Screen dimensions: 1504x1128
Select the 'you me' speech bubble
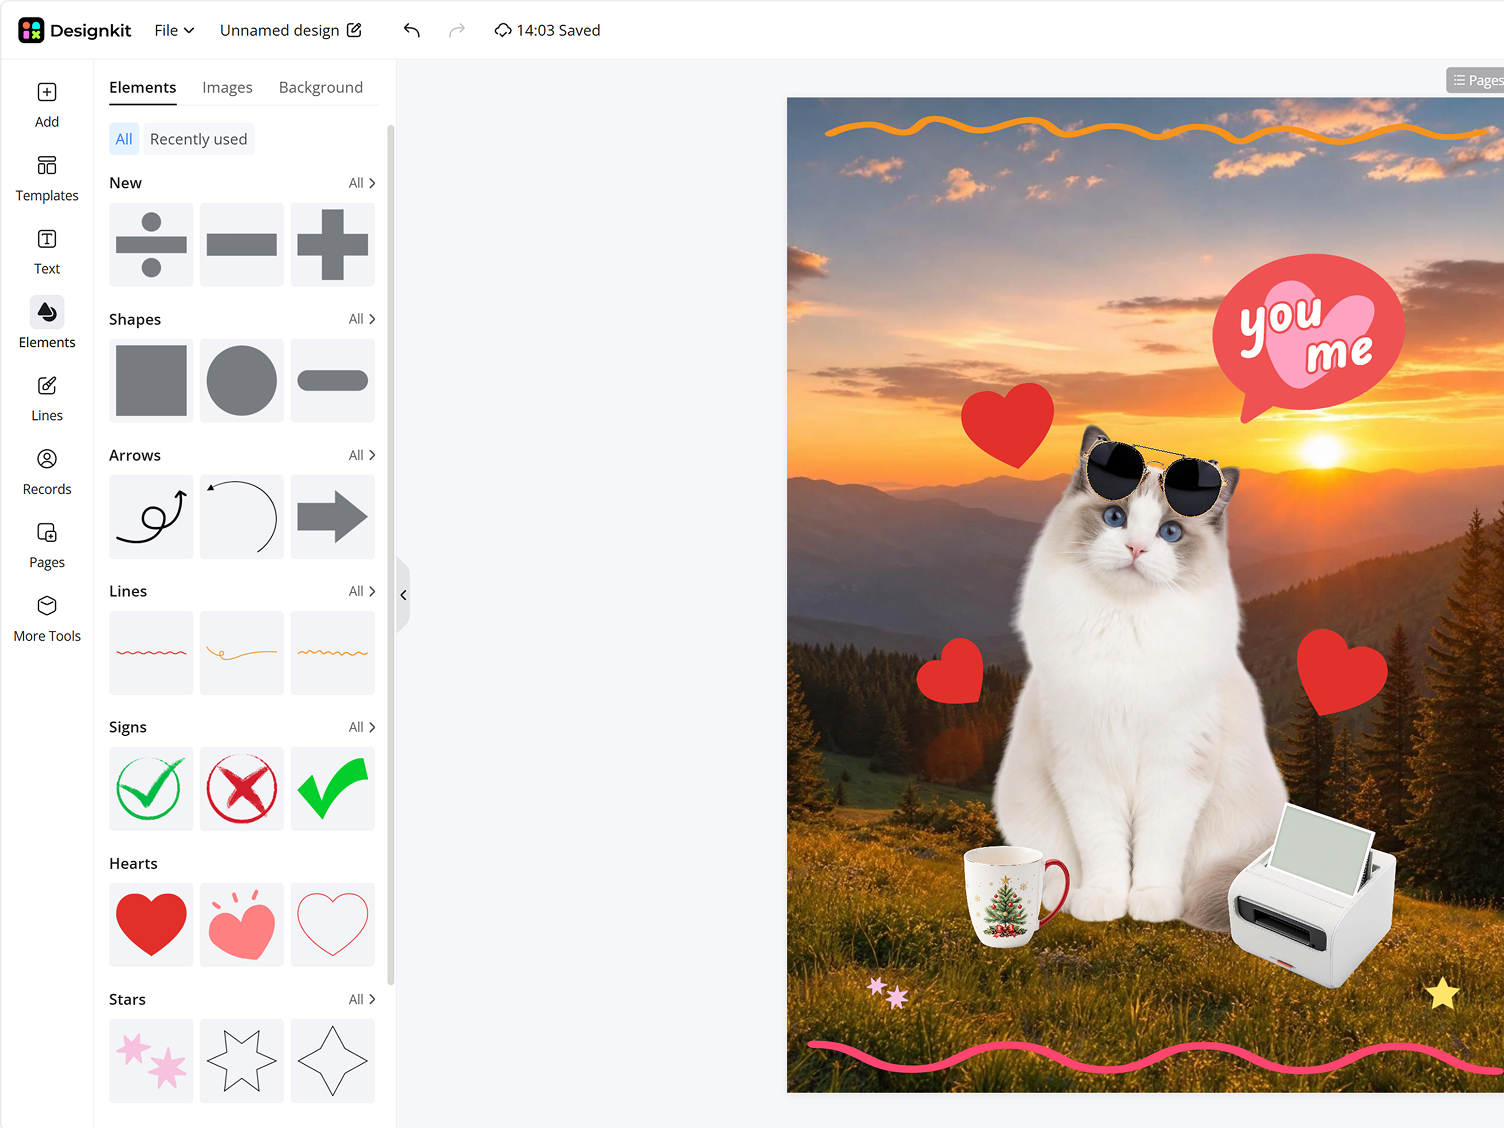1308,337
